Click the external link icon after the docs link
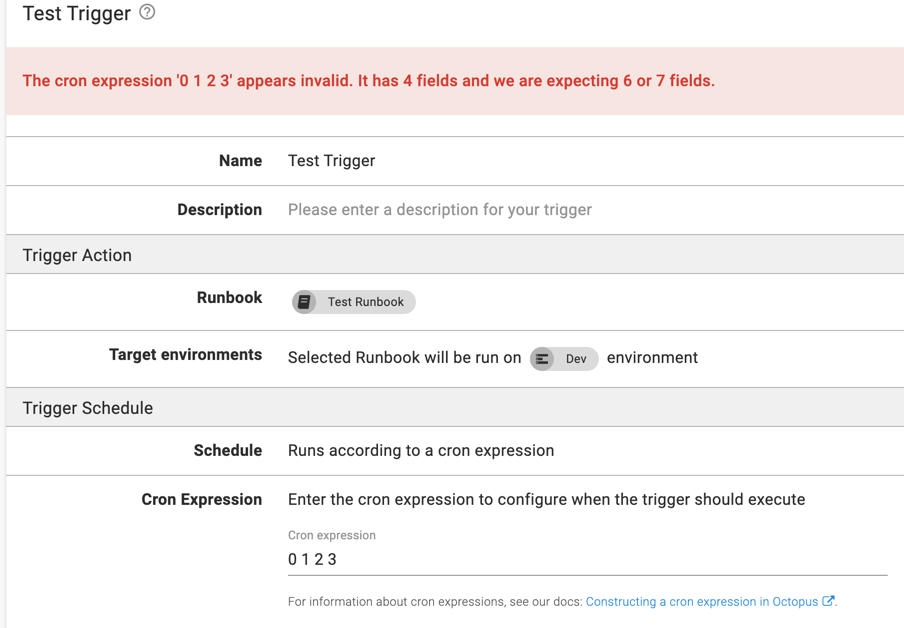Screen dimensions: 904x628 (832, 601)
